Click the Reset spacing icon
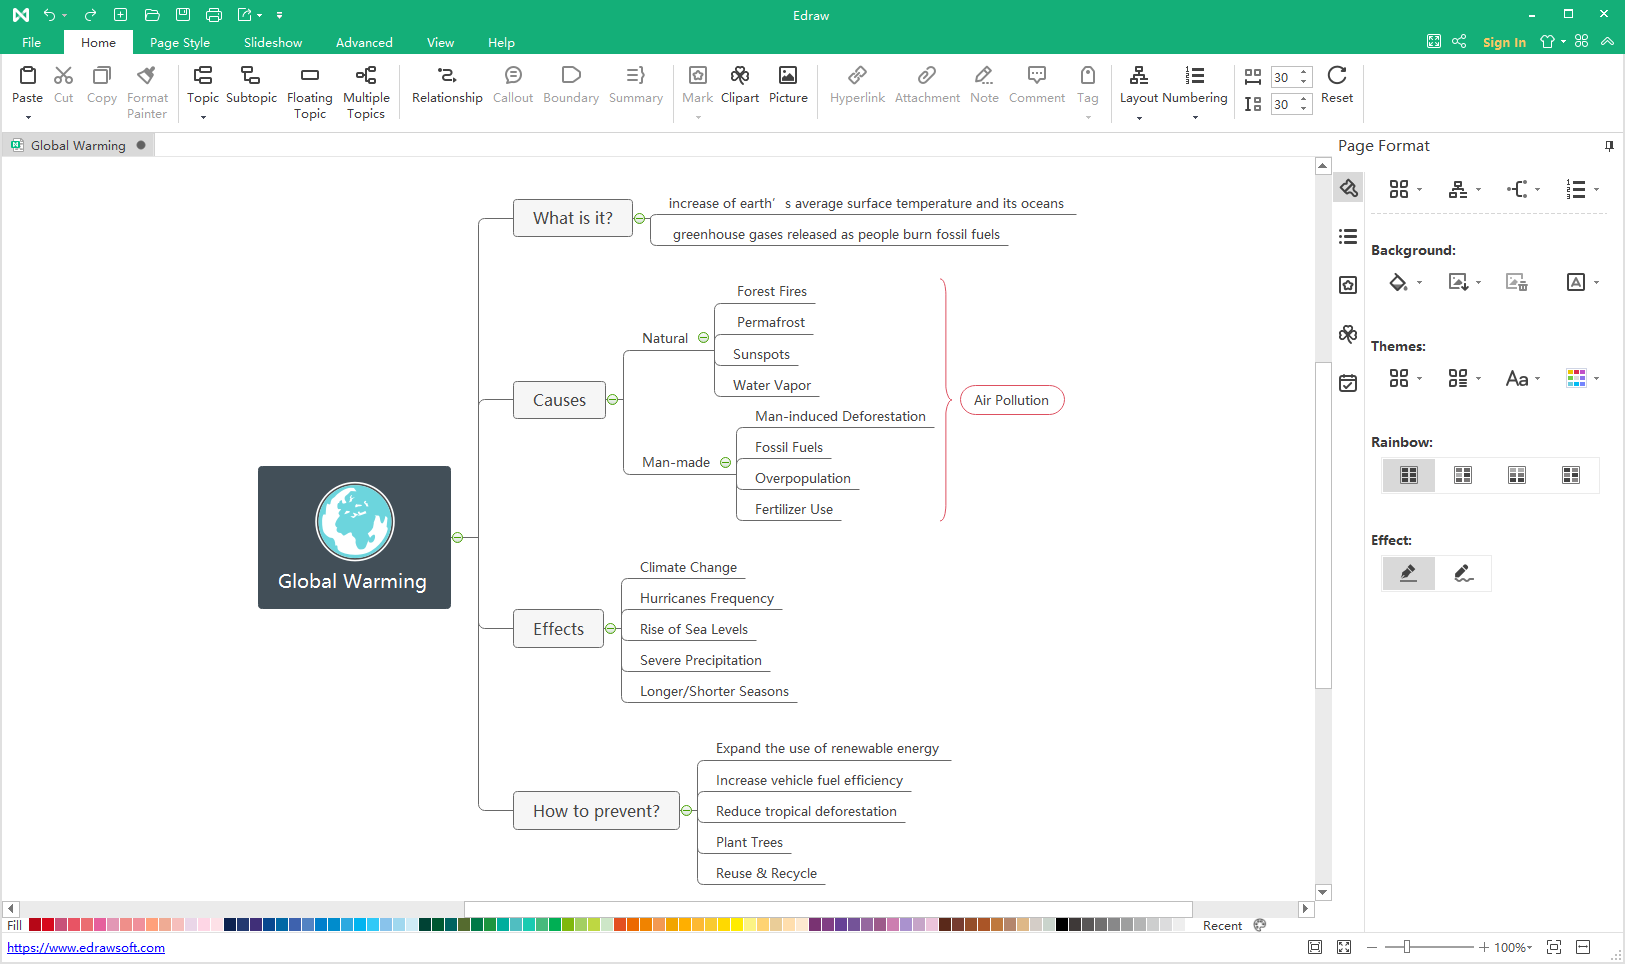 (x=1336, y=76)
